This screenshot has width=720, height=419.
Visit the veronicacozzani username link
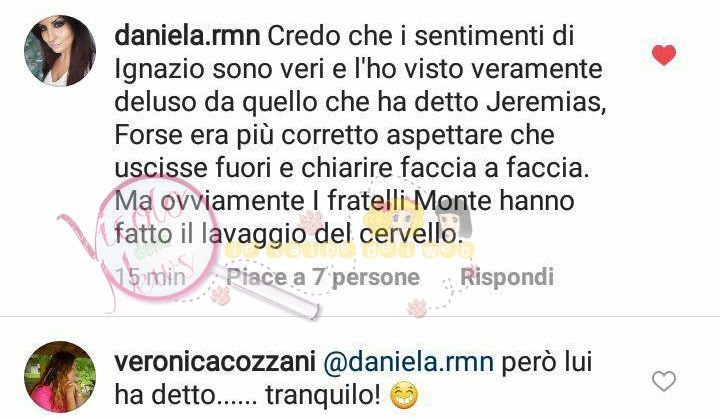[215, 362]
